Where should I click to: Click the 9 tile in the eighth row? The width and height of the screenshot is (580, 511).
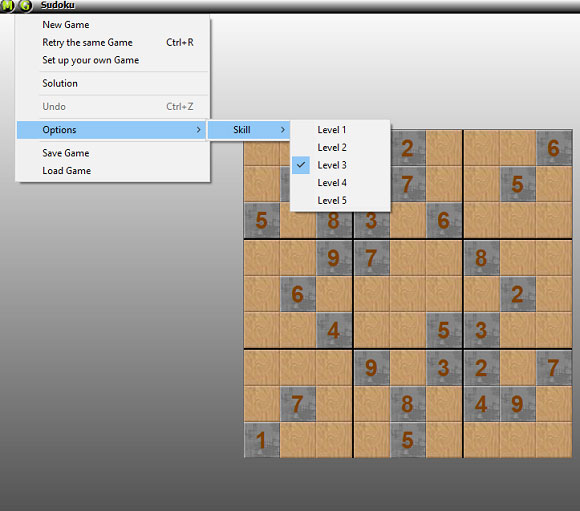click(517, 404)
